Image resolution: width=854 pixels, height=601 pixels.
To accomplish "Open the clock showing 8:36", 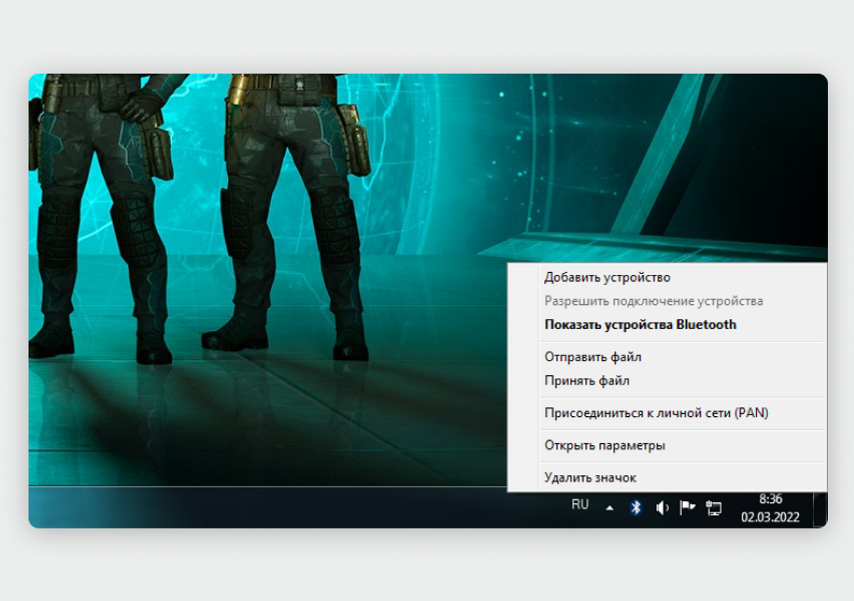I will (770, 508).
